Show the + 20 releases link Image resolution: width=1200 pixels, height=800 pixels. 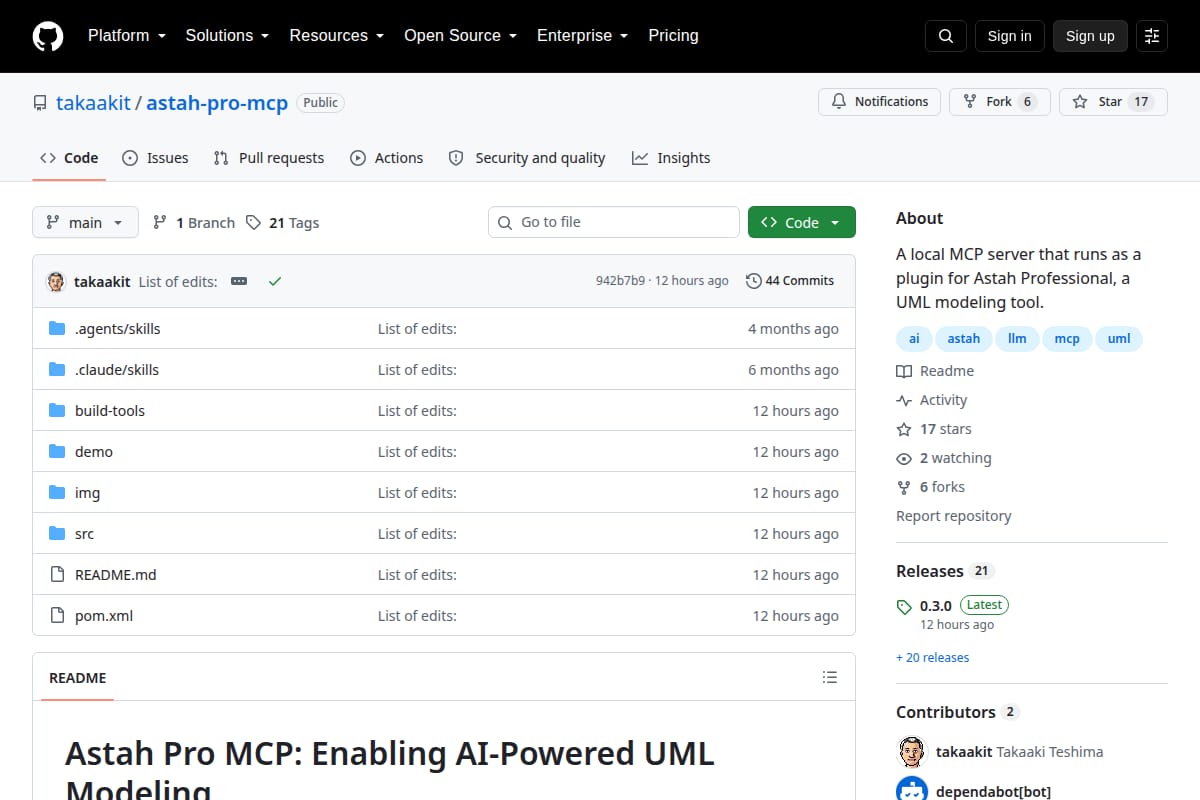pos(932,657)
